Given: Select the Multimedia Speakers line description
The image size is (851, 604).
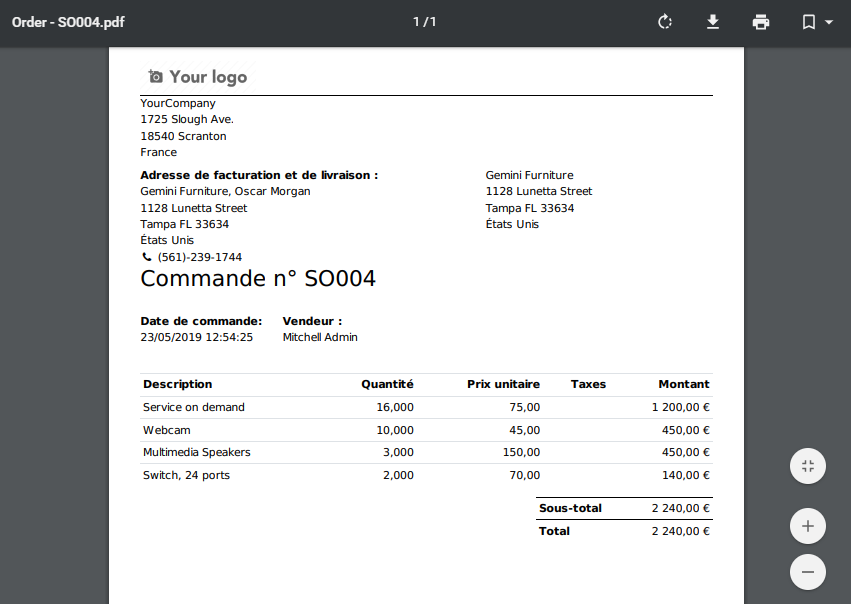Looking at the screenshot, I should [x=197, y=452].
